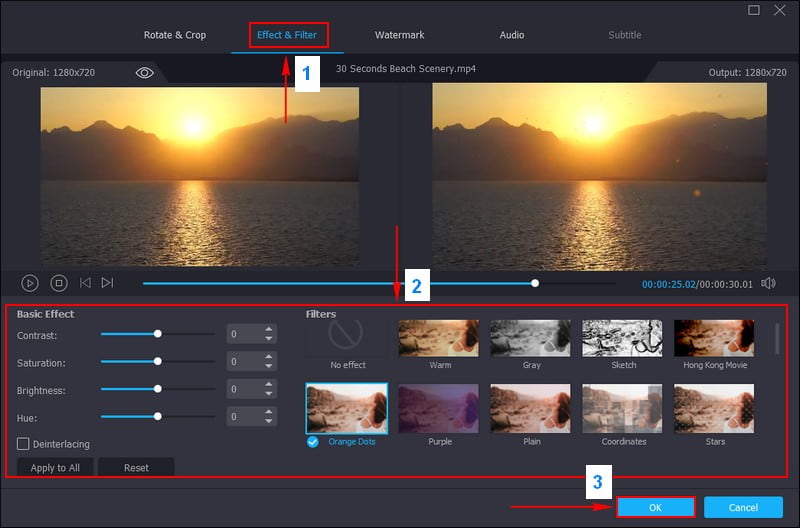Screen dimensions: 800x528
Task: Click the Brightness slider handle
Action: pos(157,388)
